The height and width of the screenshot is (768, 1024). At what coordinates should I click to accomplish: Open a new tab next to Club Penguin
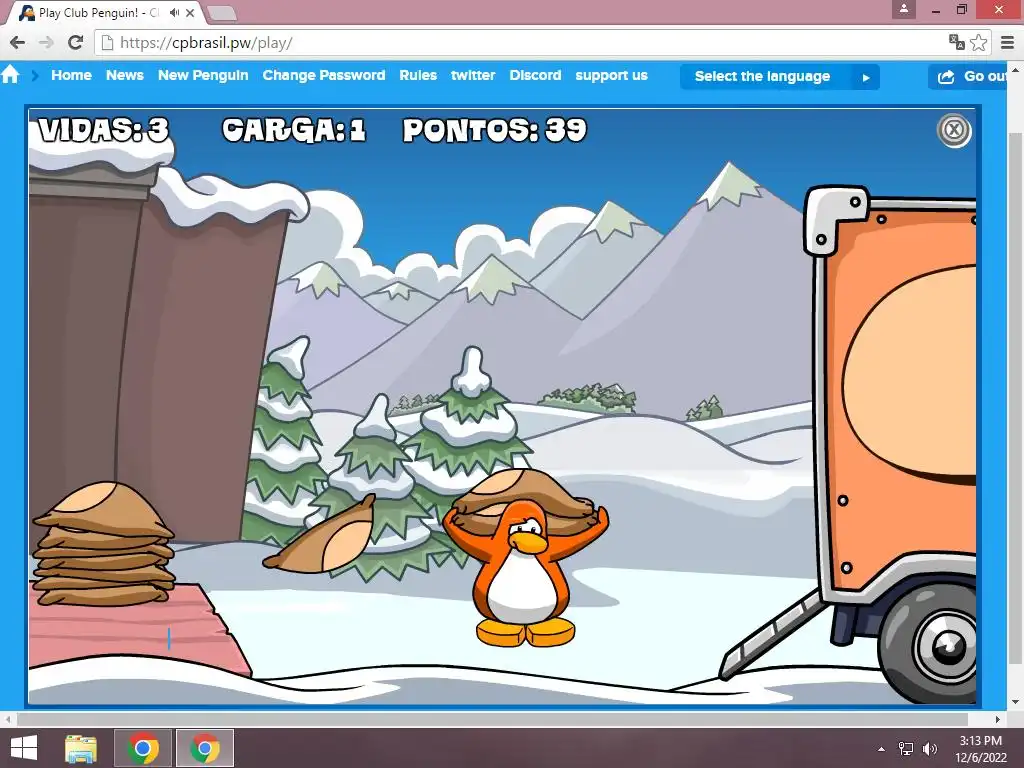222,13
